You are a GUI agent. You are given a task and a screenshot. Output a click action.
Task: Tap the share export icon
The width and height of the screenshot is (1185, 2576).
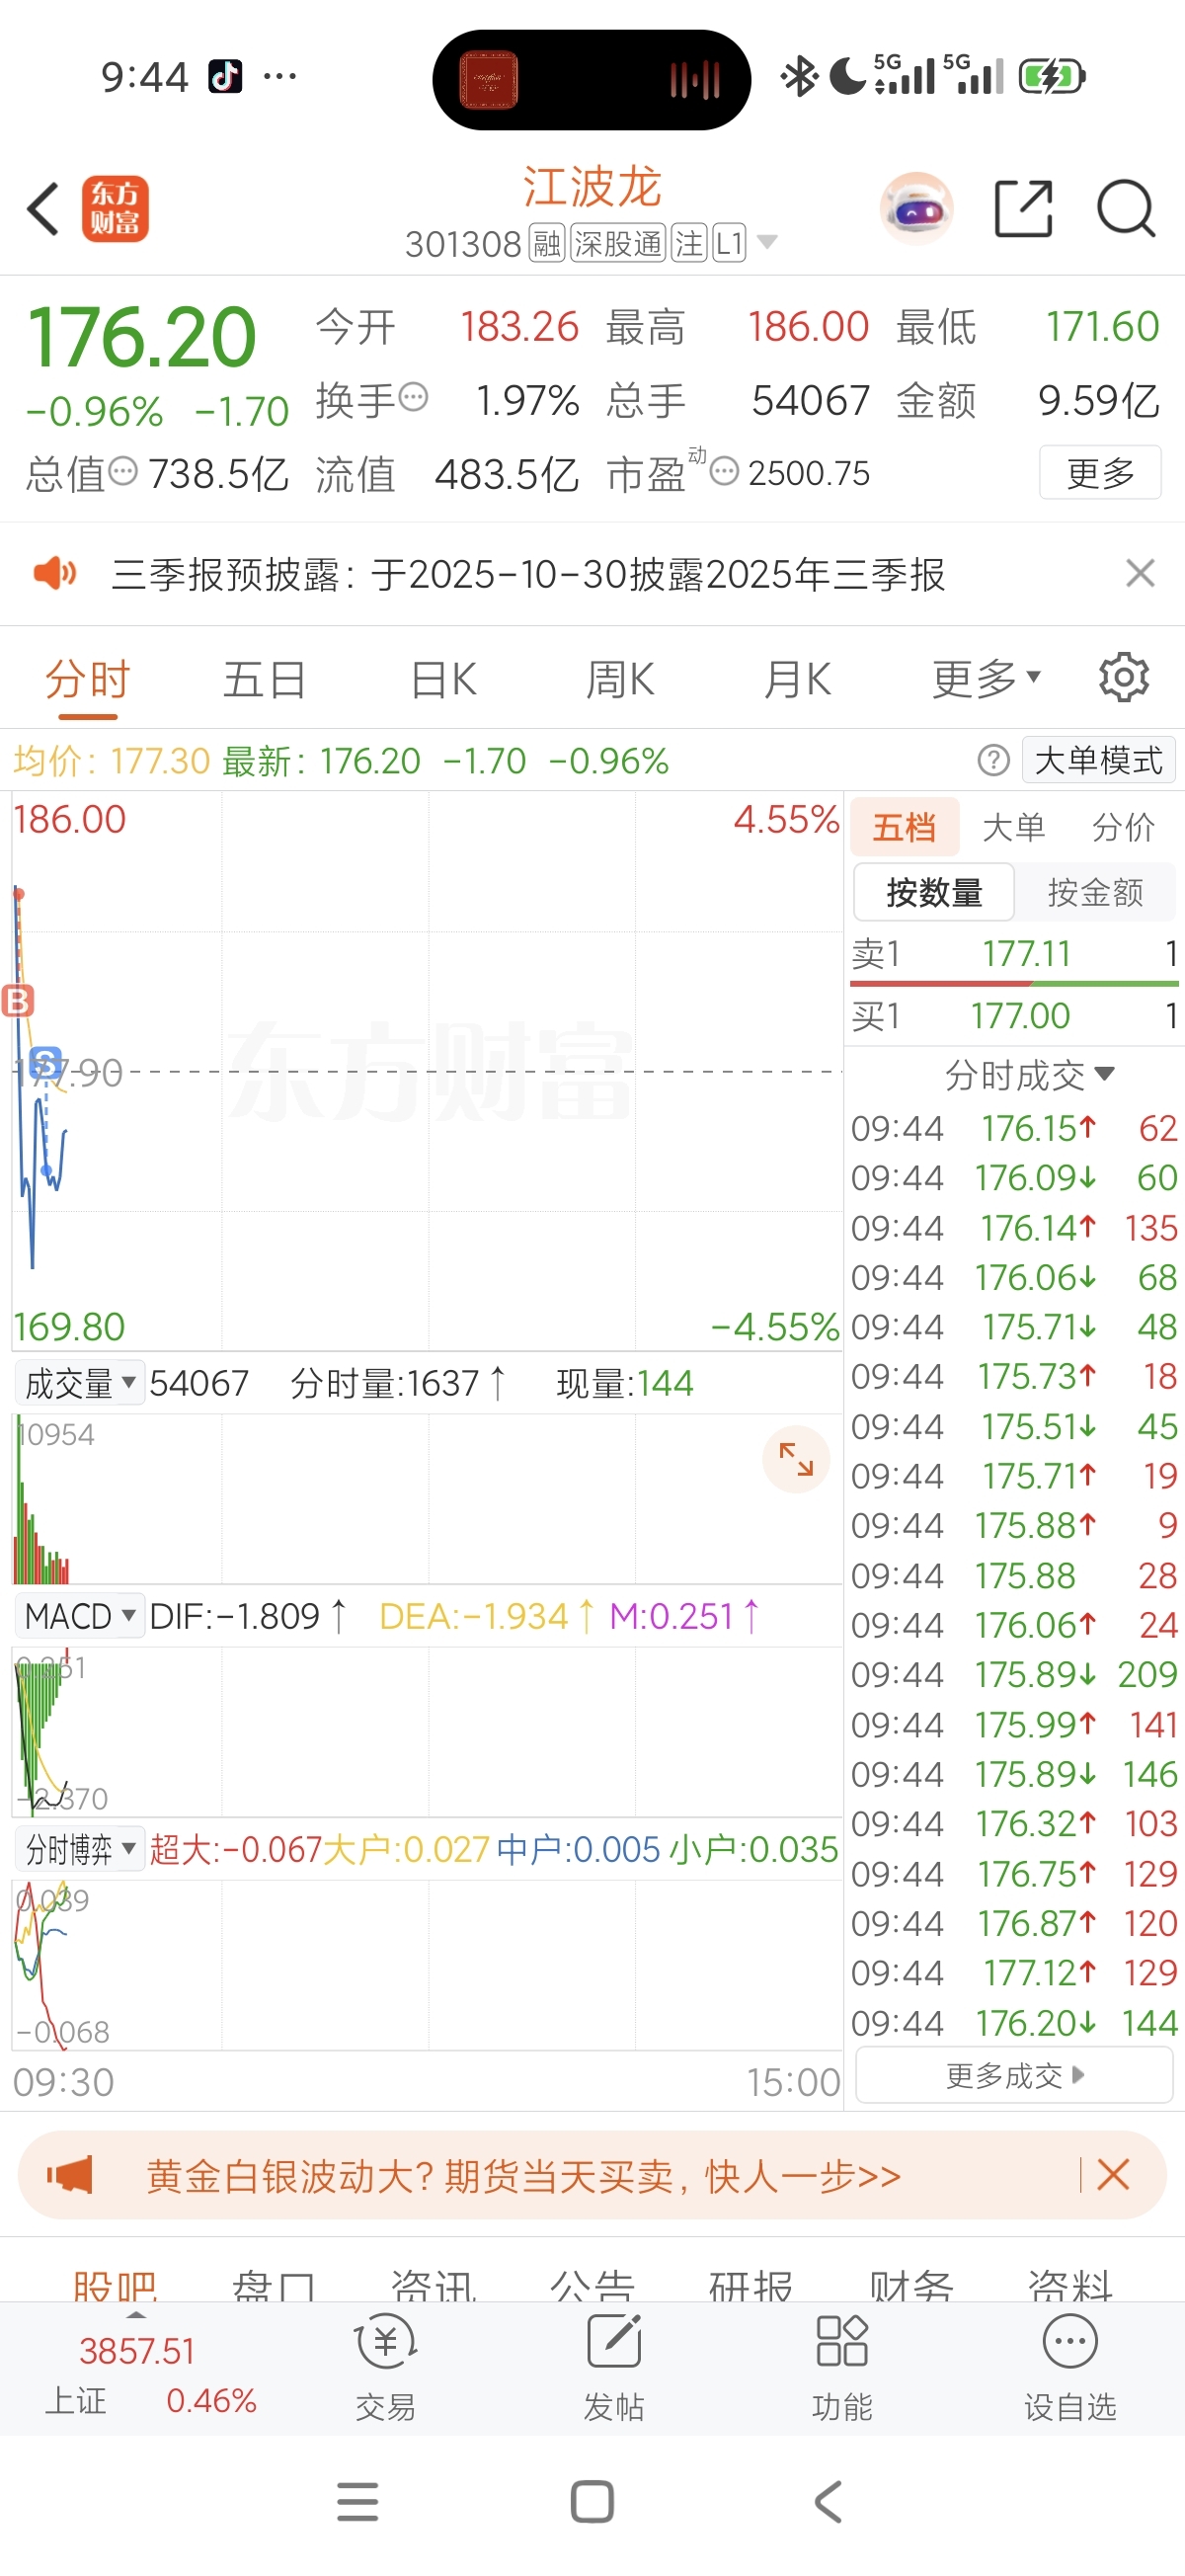(x=1023, y=209)
